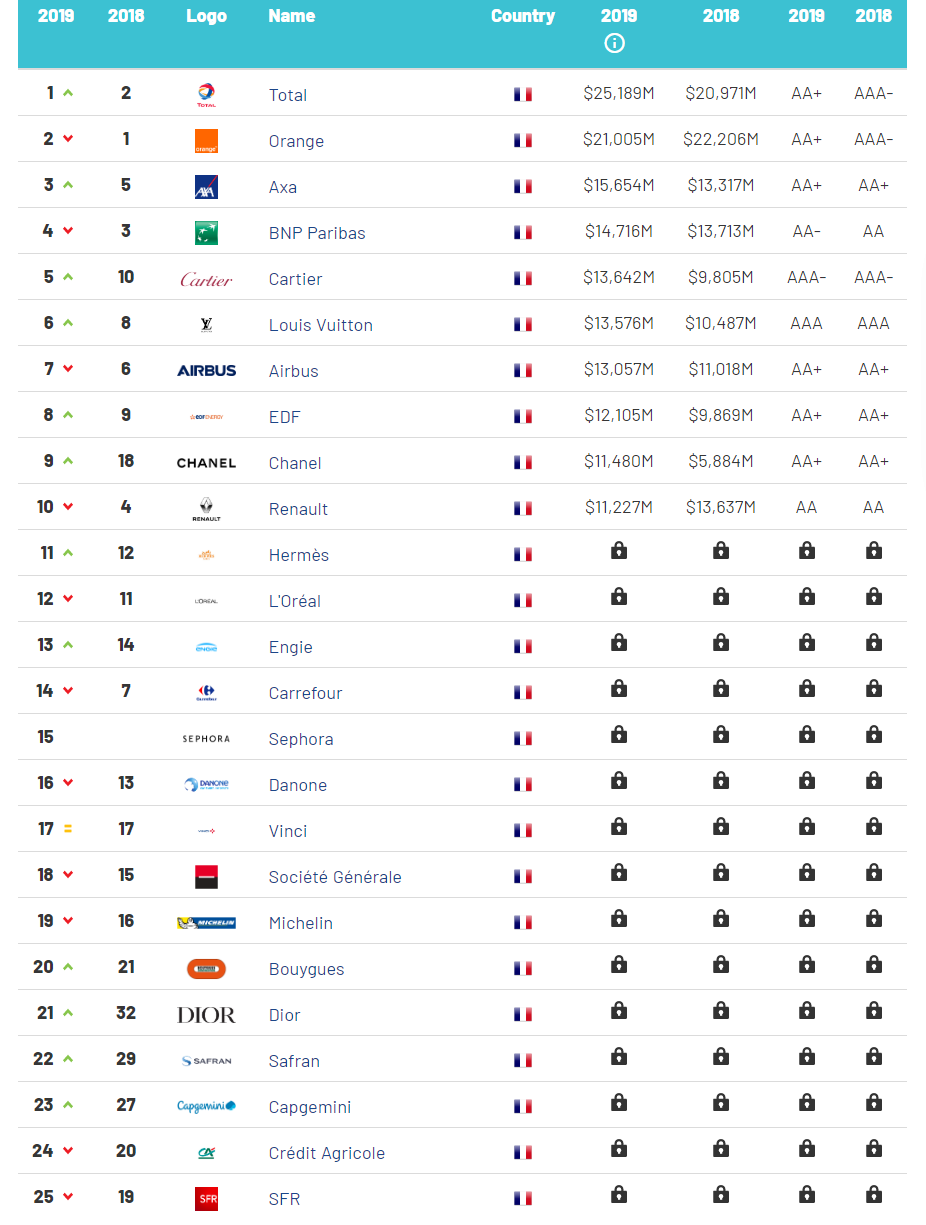The height and width of the screenshot is (1225, 926).
Task: Click the info icon under 2019 header
Action: pyautogui.click(x=615, y=43)
